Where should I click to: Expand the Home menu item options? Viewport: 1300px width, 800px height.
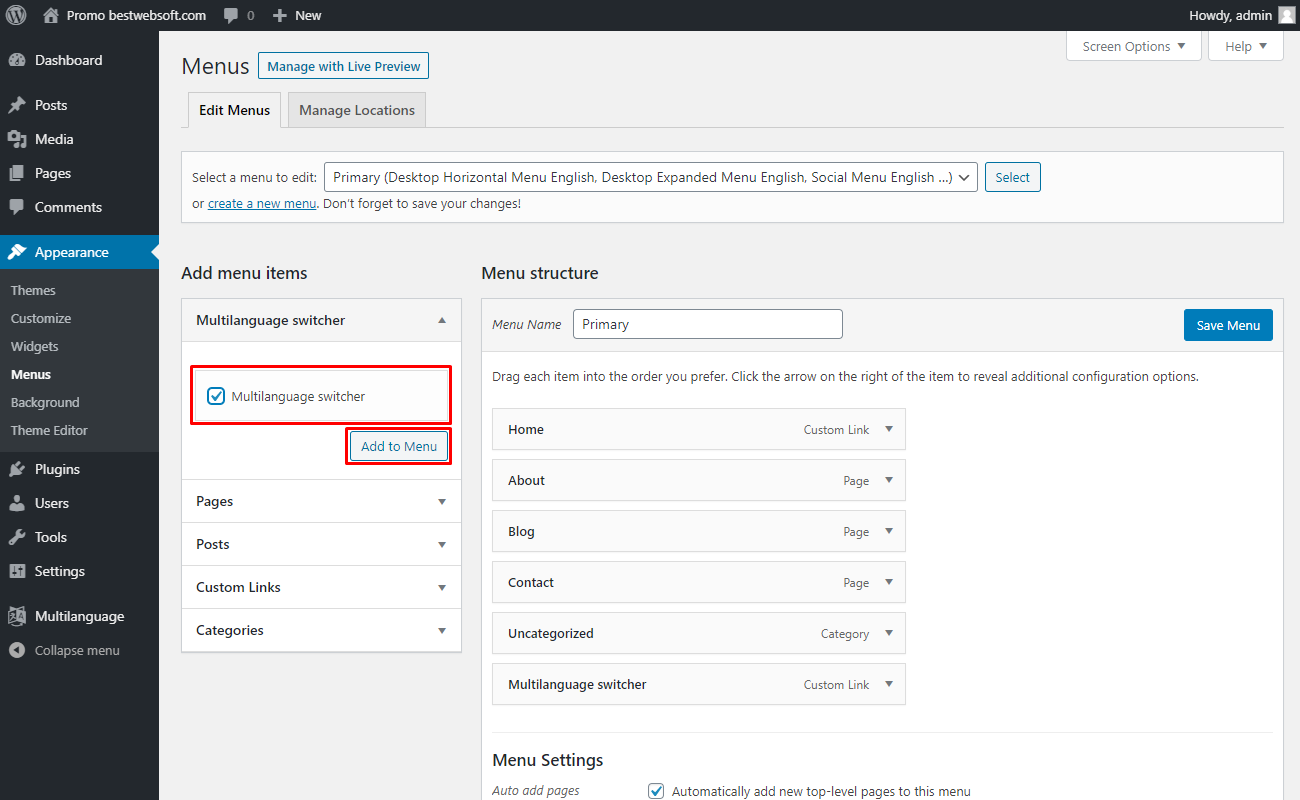pyautogui.click(x=888, y=429)
